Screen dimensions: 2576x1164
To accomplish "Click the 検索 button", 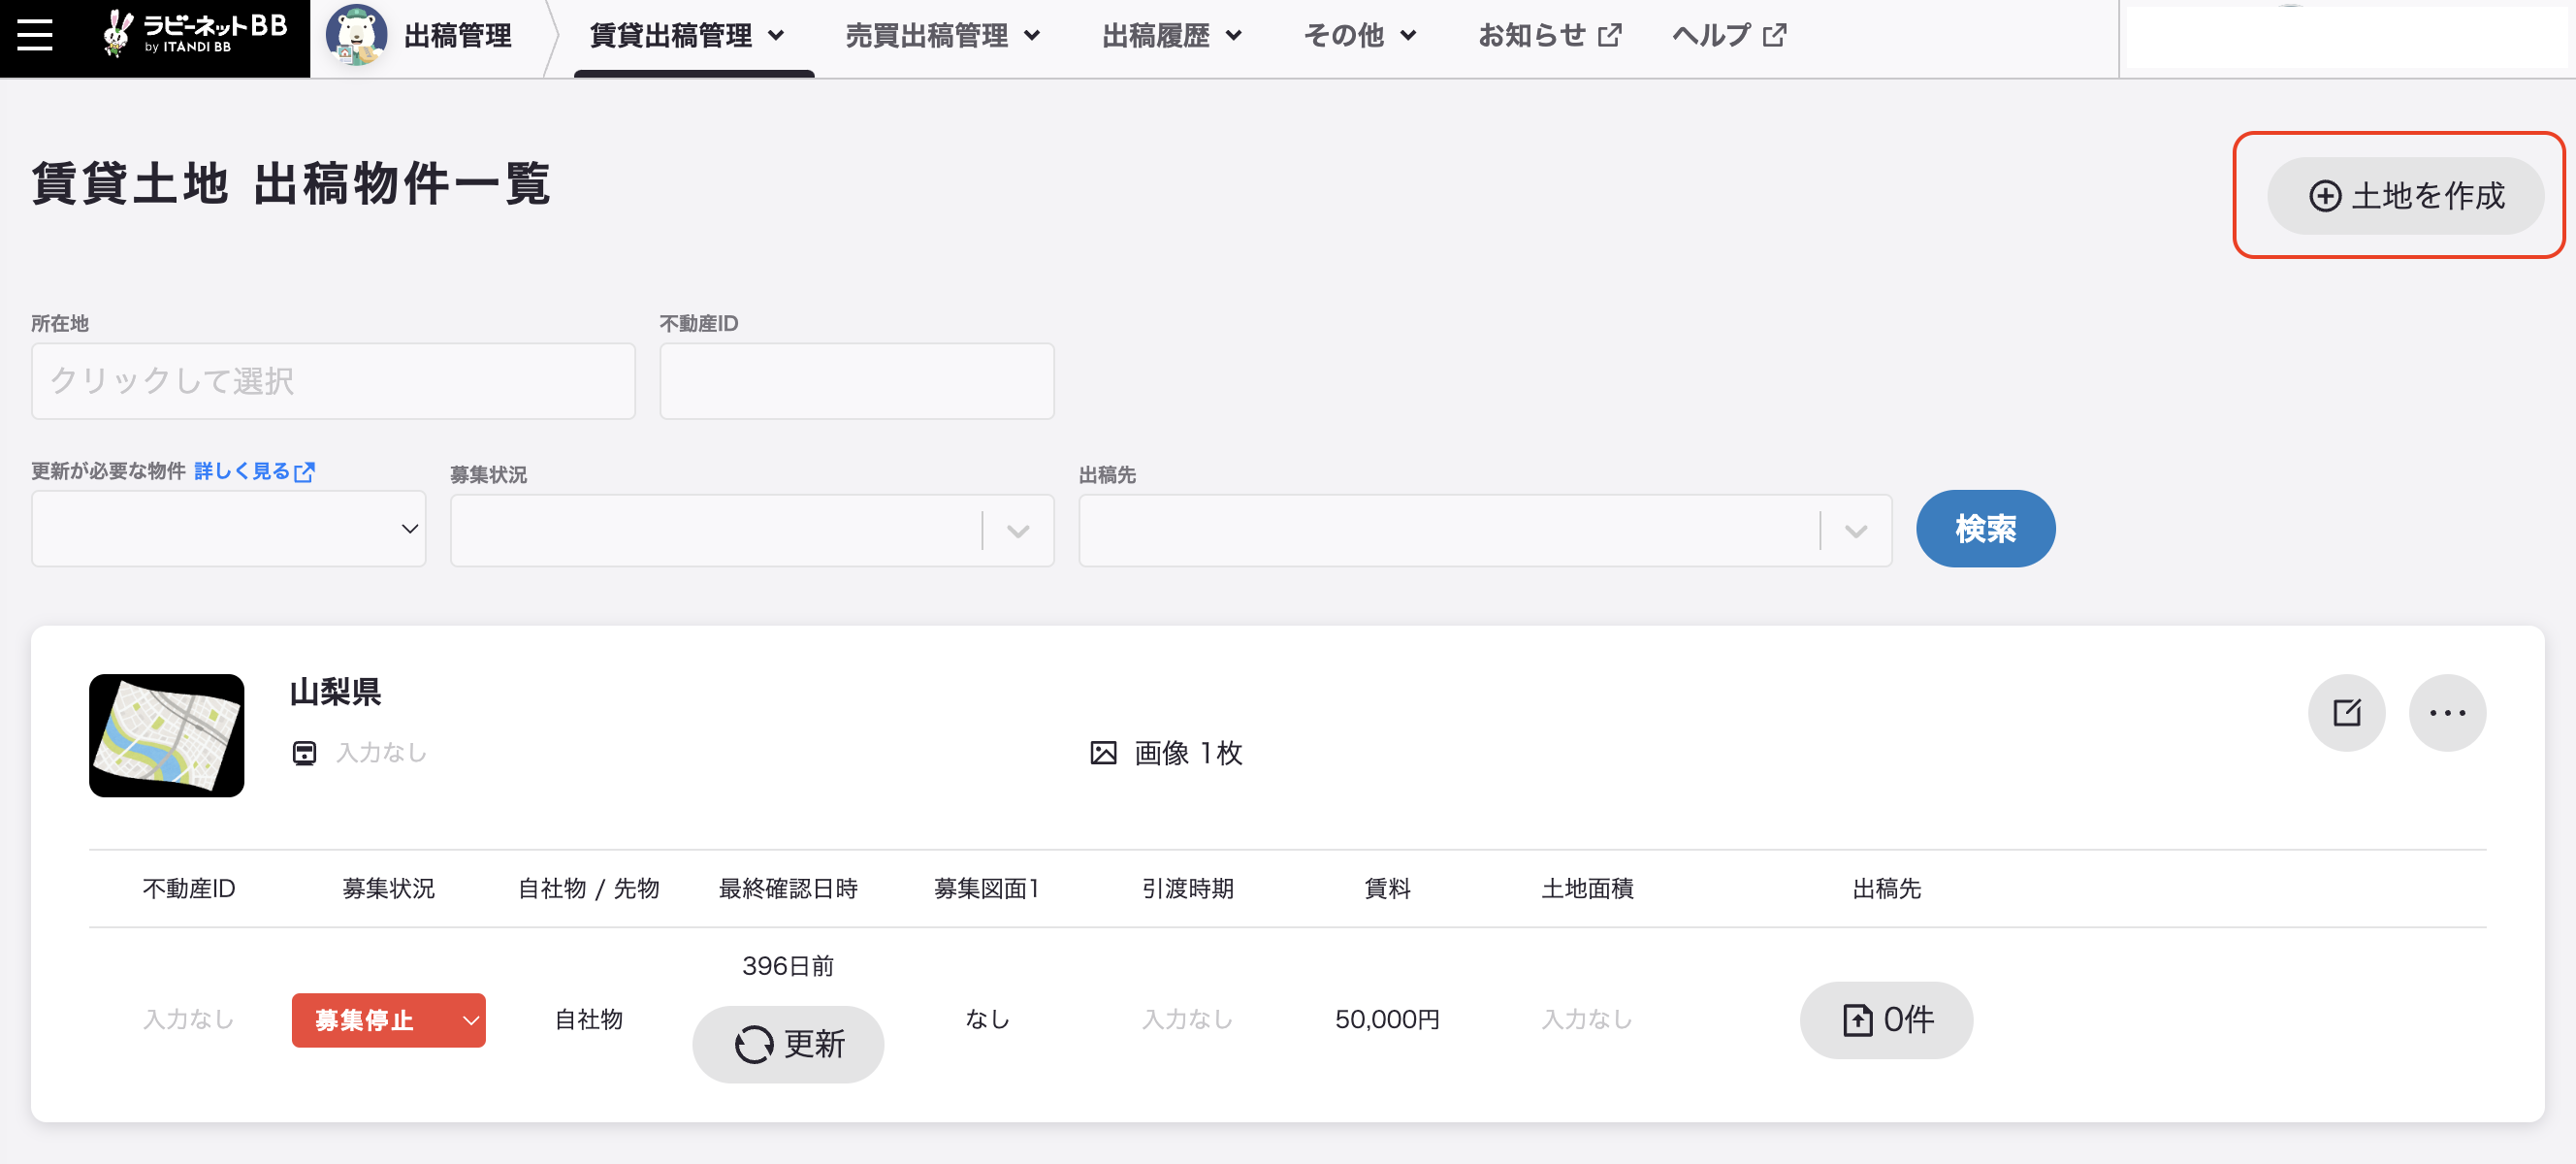I will 1985,529.
